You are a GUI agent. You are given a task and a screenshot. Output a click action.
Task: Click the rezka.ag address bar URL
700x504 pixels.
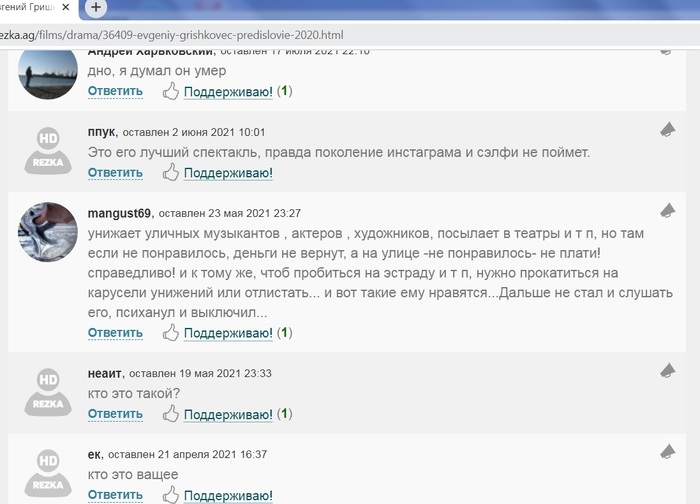[x=171, y=35]
